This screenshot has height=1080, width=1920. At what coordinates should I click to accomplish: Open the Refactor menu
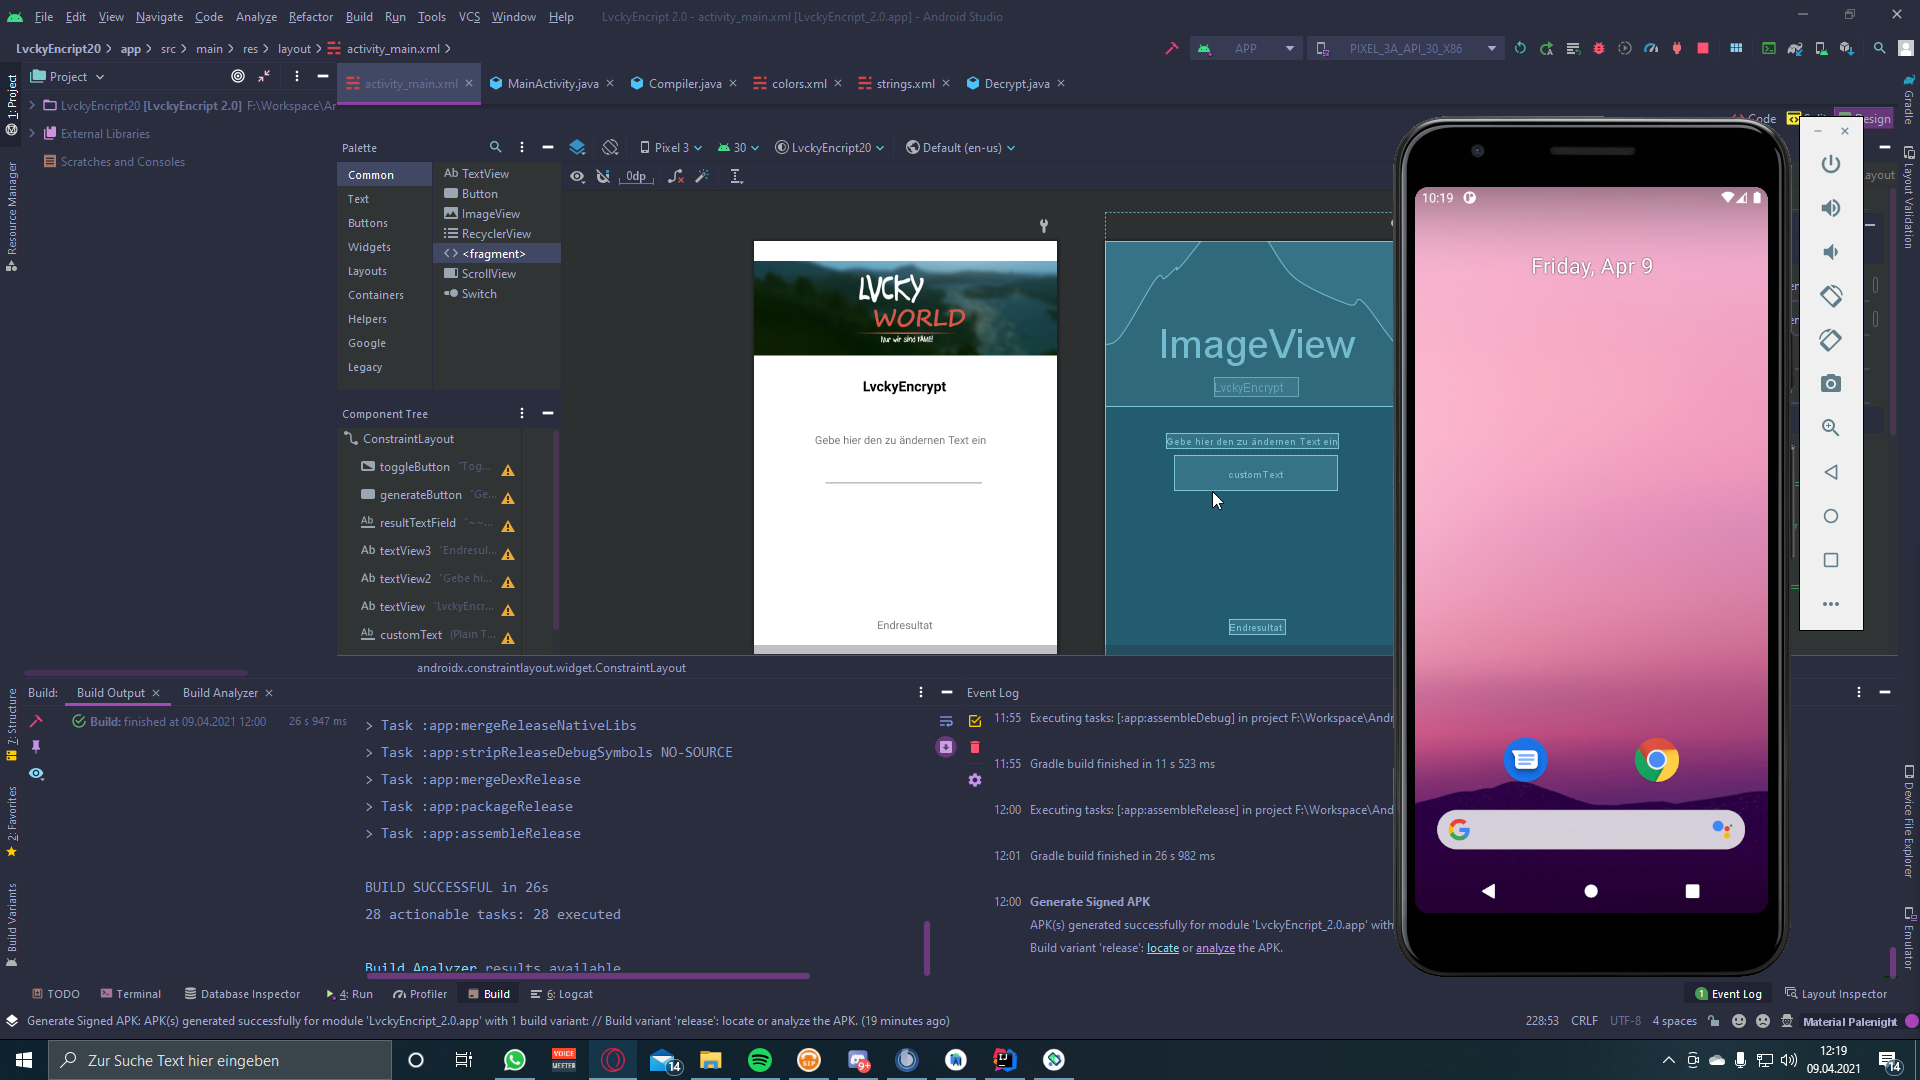(310, 16)
